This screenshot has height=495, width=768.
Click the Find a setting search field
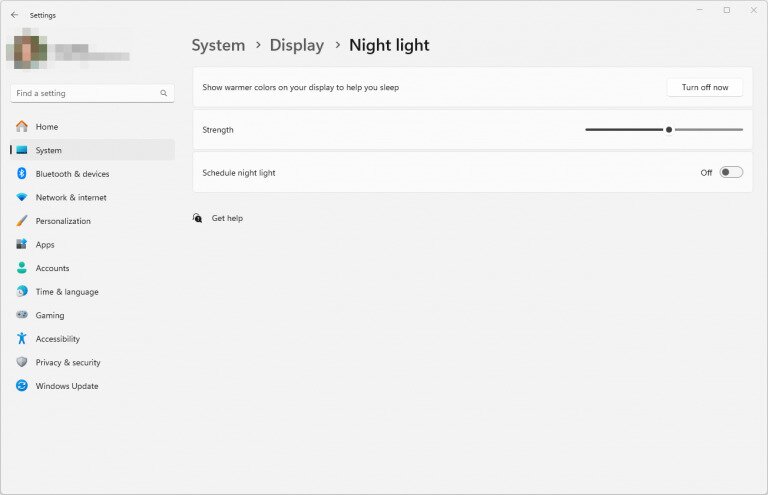click(92, 93)
